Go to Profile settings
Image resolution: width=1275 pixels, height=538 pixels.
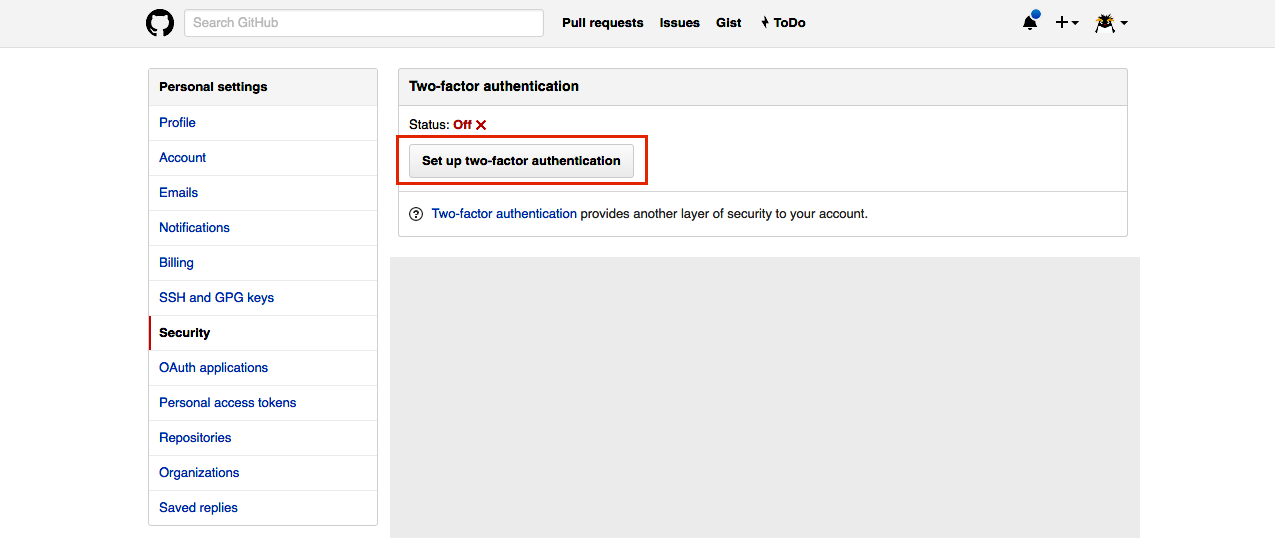click(x=263, y=123)
